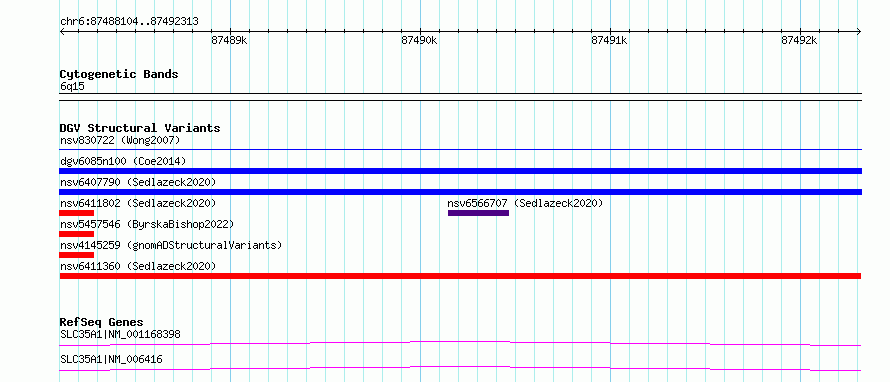
Task: Click the 87491k ruler tick label
Action: click(610, 40)
